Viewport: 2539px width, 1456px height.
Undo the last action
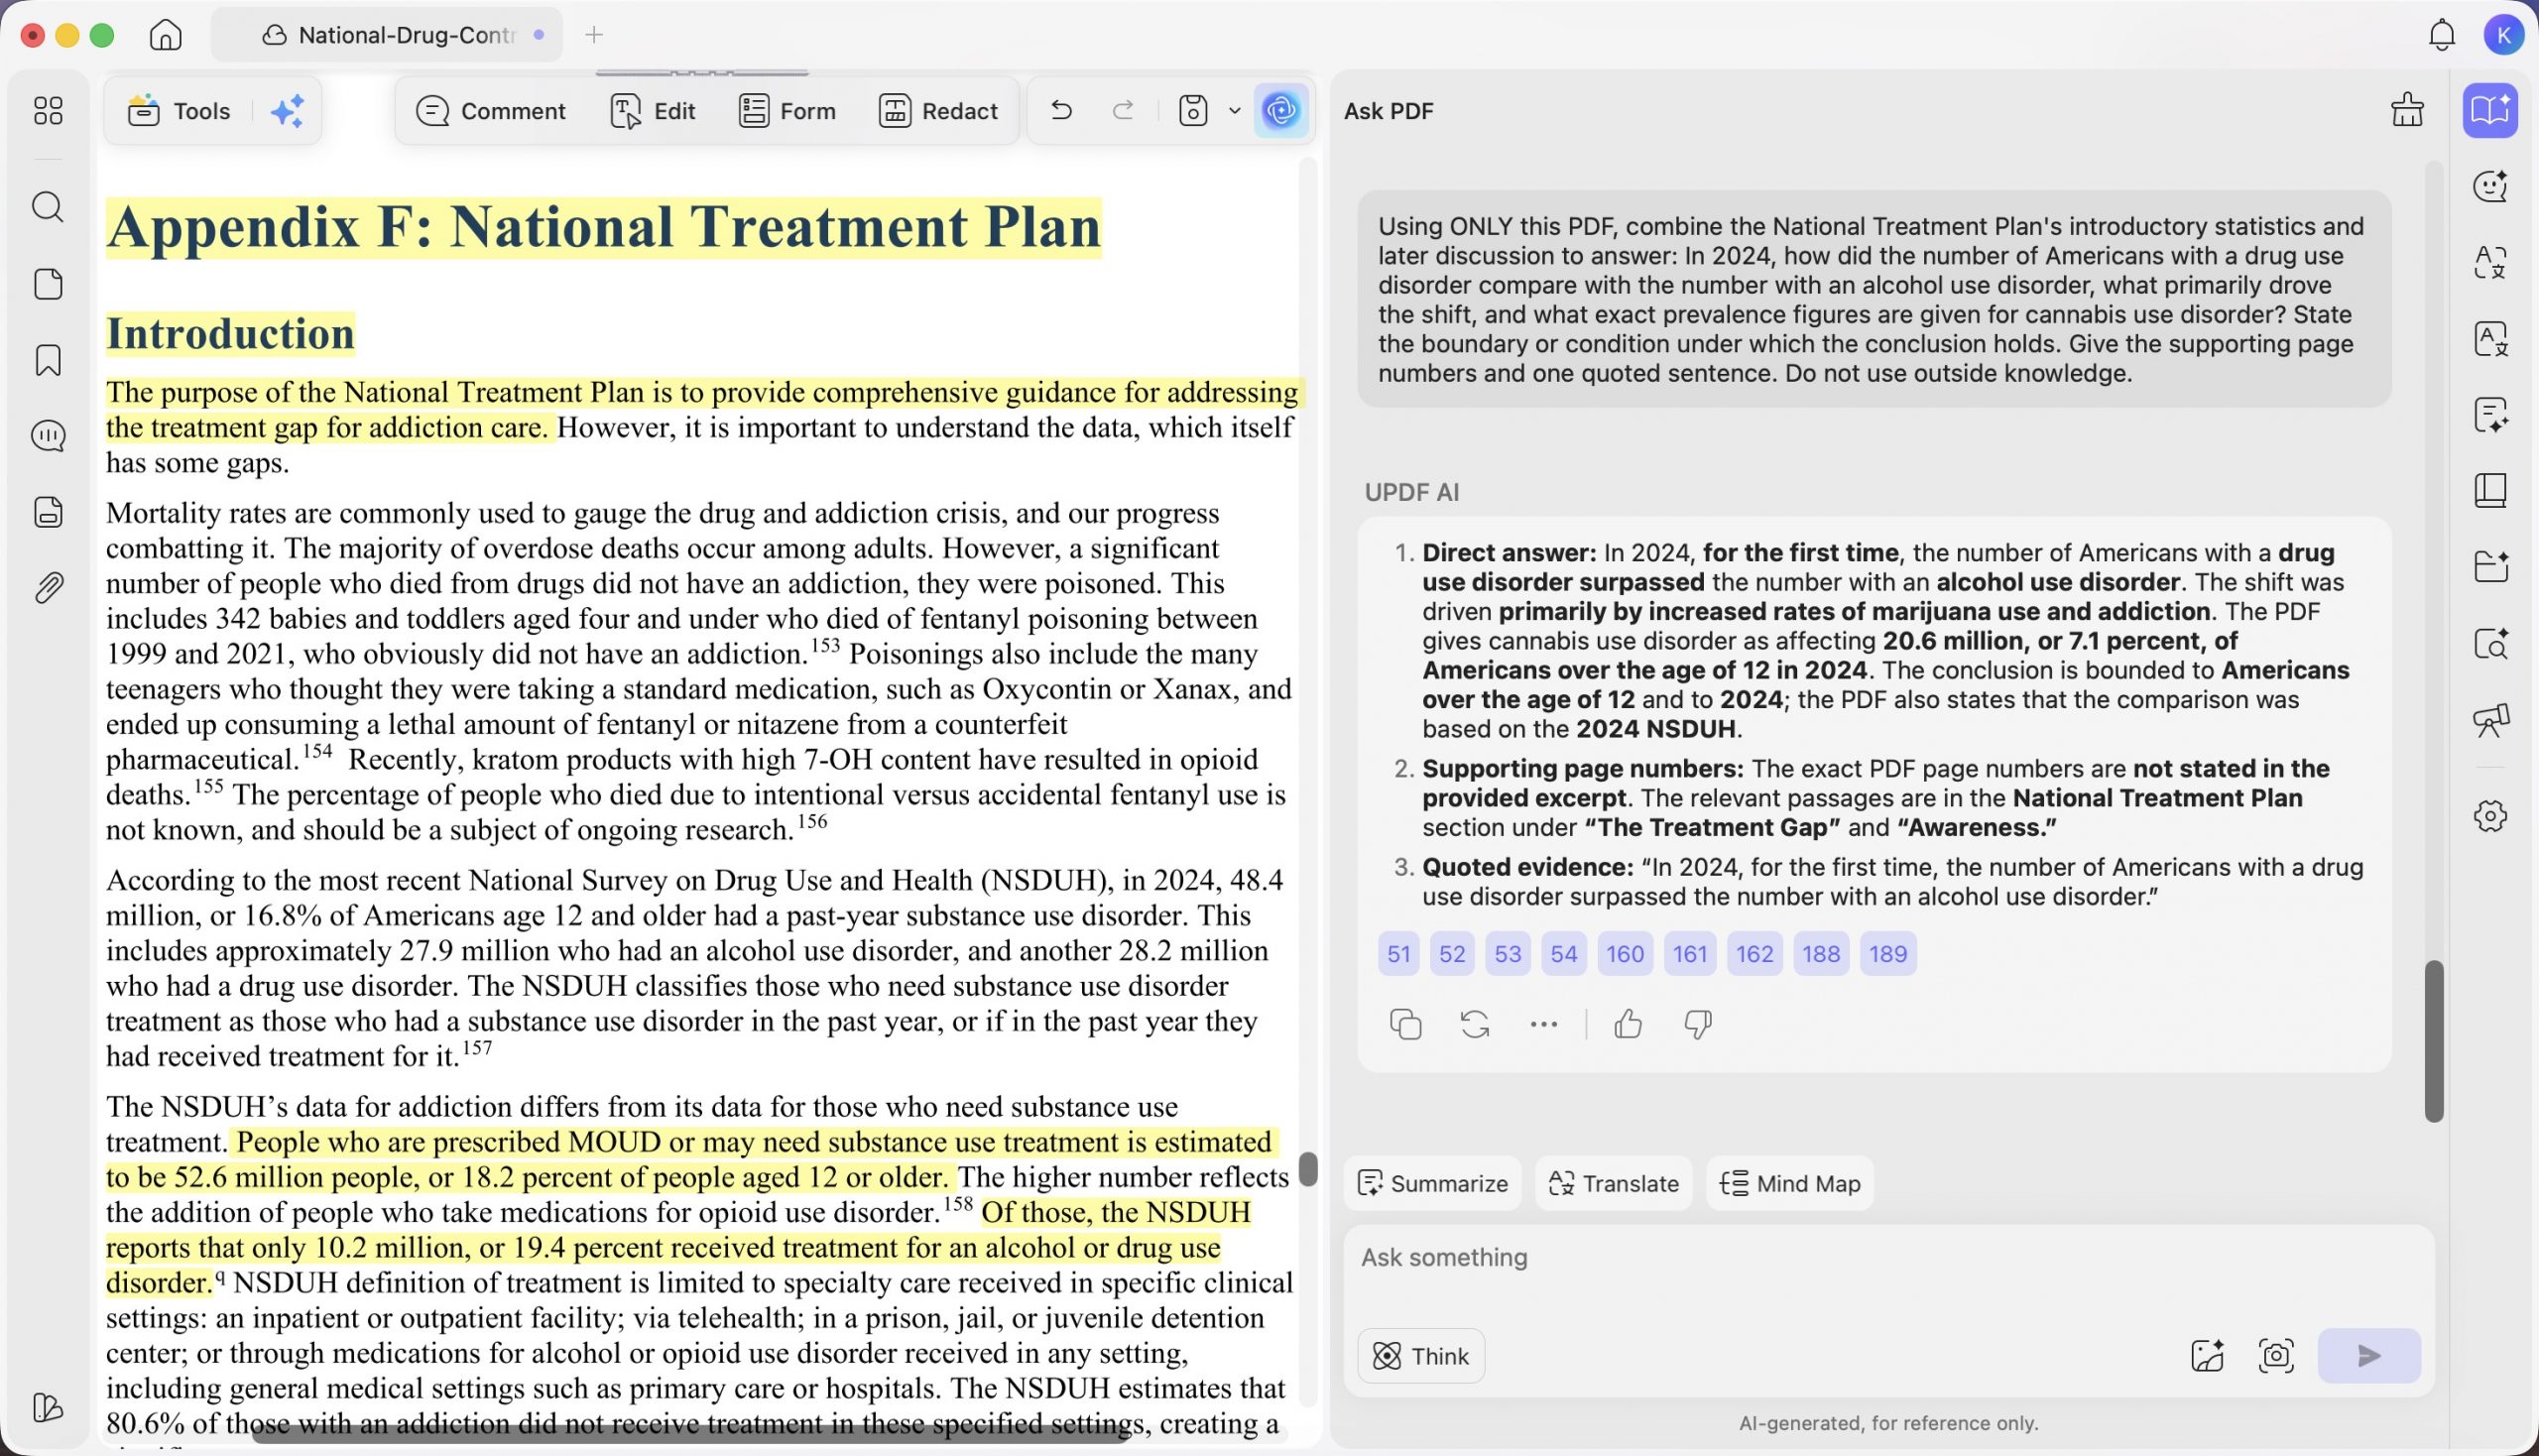point(1061,110)
